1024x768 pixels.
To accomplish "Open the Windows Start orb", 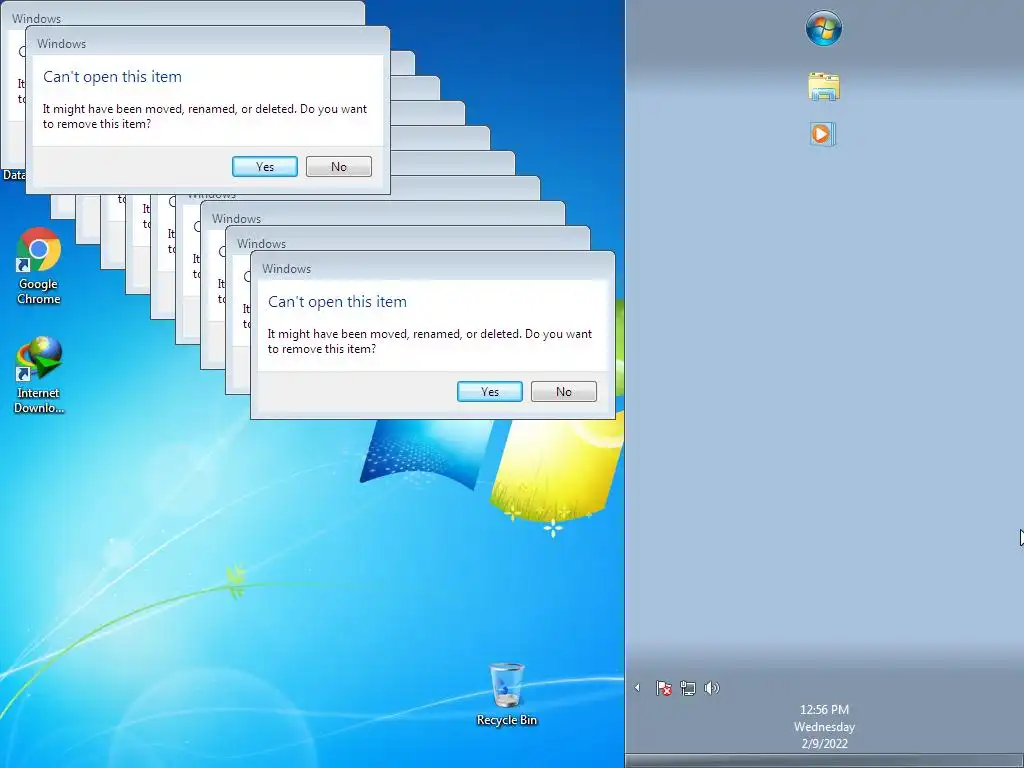I will [x=824, y=29].
